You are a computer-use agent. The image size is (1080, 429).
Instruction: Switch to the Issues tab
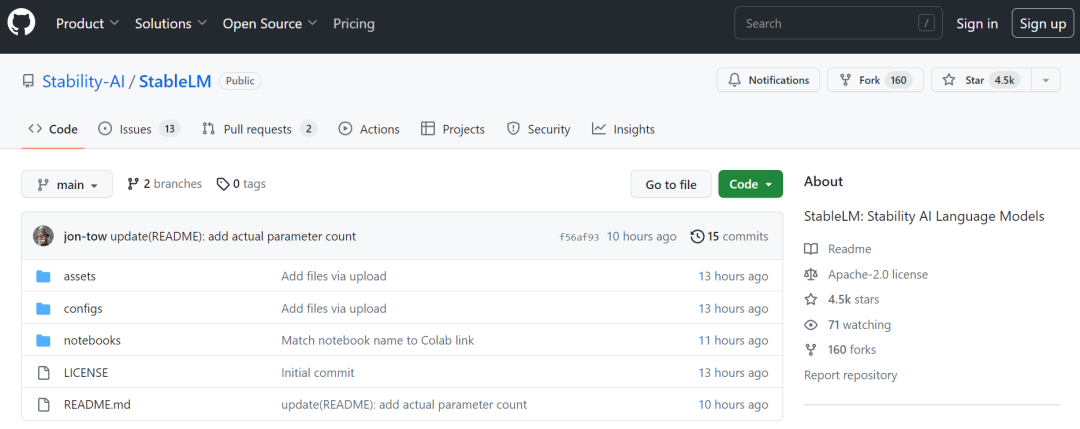(138, 129)
